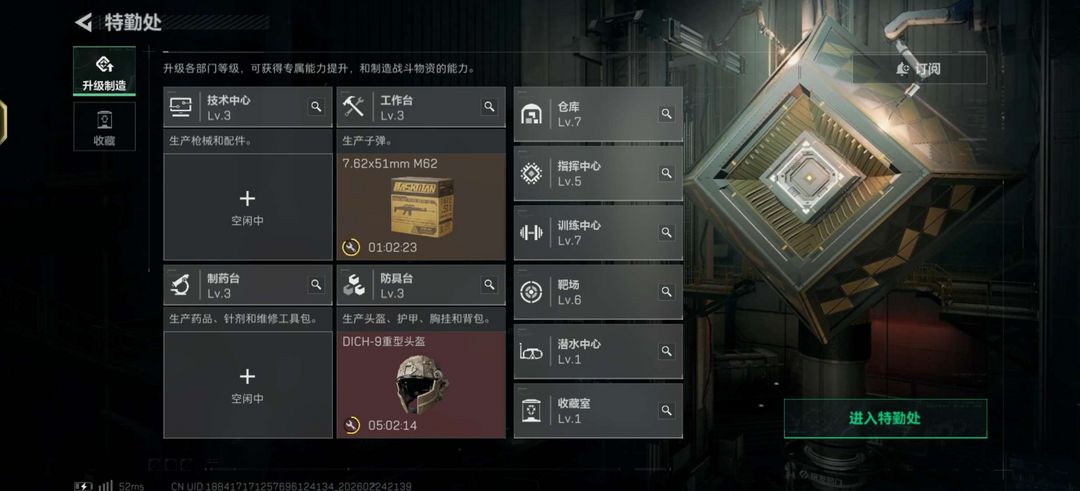Open magnifier details for 制药台
The width and height of the screenshot is (1080, 491).
coord(316,284)
